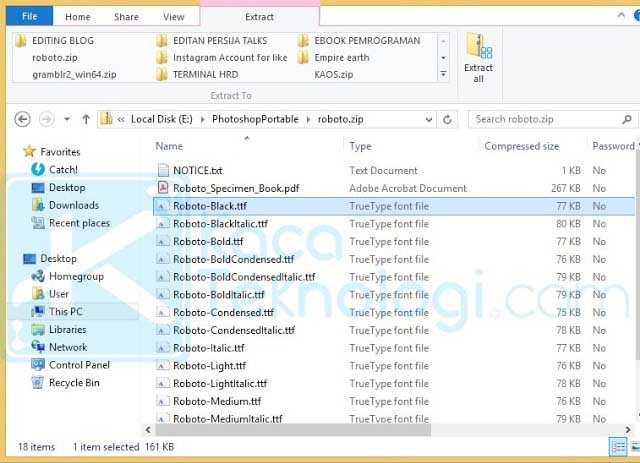Image resolution: width=640 pixels, height=463 pixels.
Task: Click the Up one level arrow
Action: pyautogui.click(x=86, y=119)
